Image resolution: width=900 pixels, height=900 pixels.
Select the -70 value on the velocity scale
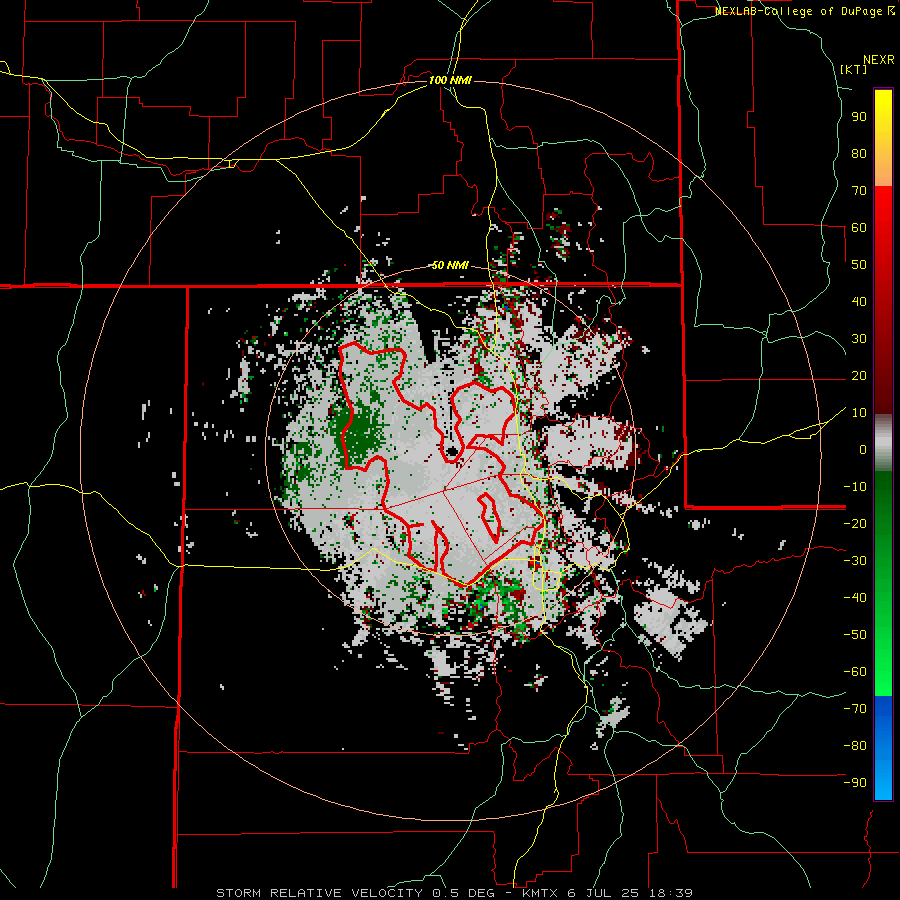point(855,709)
